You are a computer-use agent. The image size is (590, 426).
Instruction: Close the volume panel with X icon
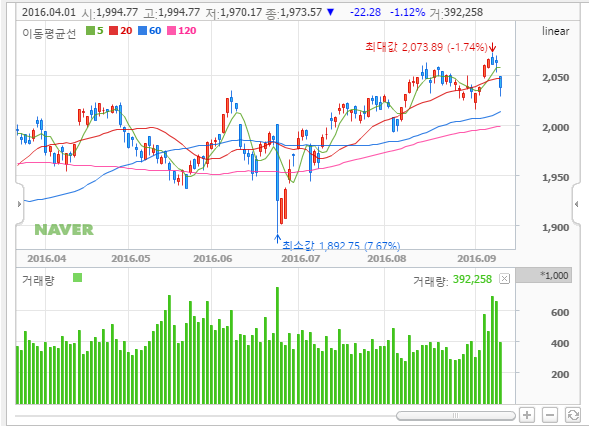(x=505, y=278)
